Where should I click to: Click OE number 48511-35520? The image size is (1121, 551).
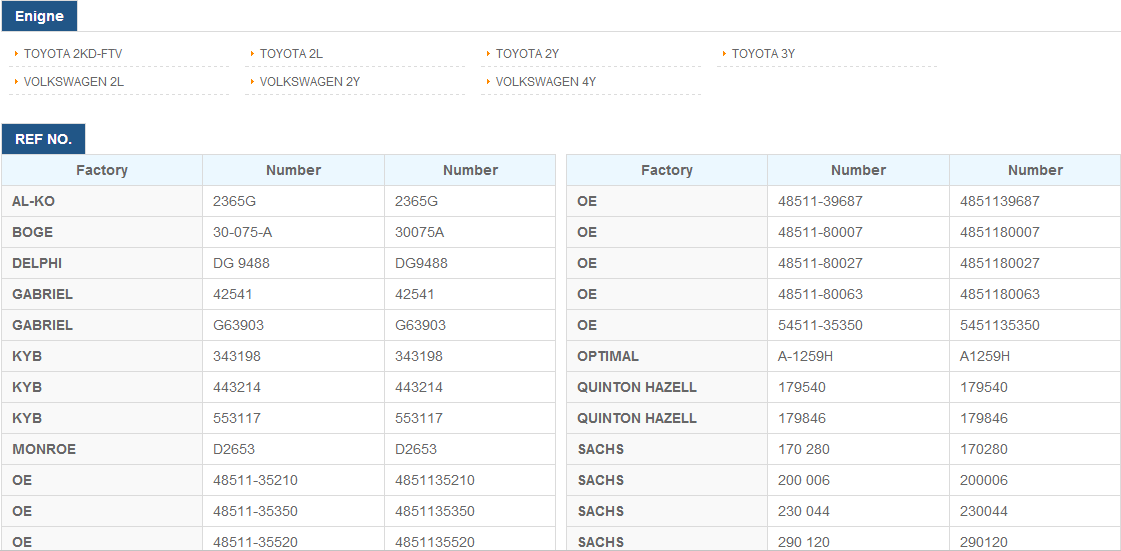[x=255, y=542]
